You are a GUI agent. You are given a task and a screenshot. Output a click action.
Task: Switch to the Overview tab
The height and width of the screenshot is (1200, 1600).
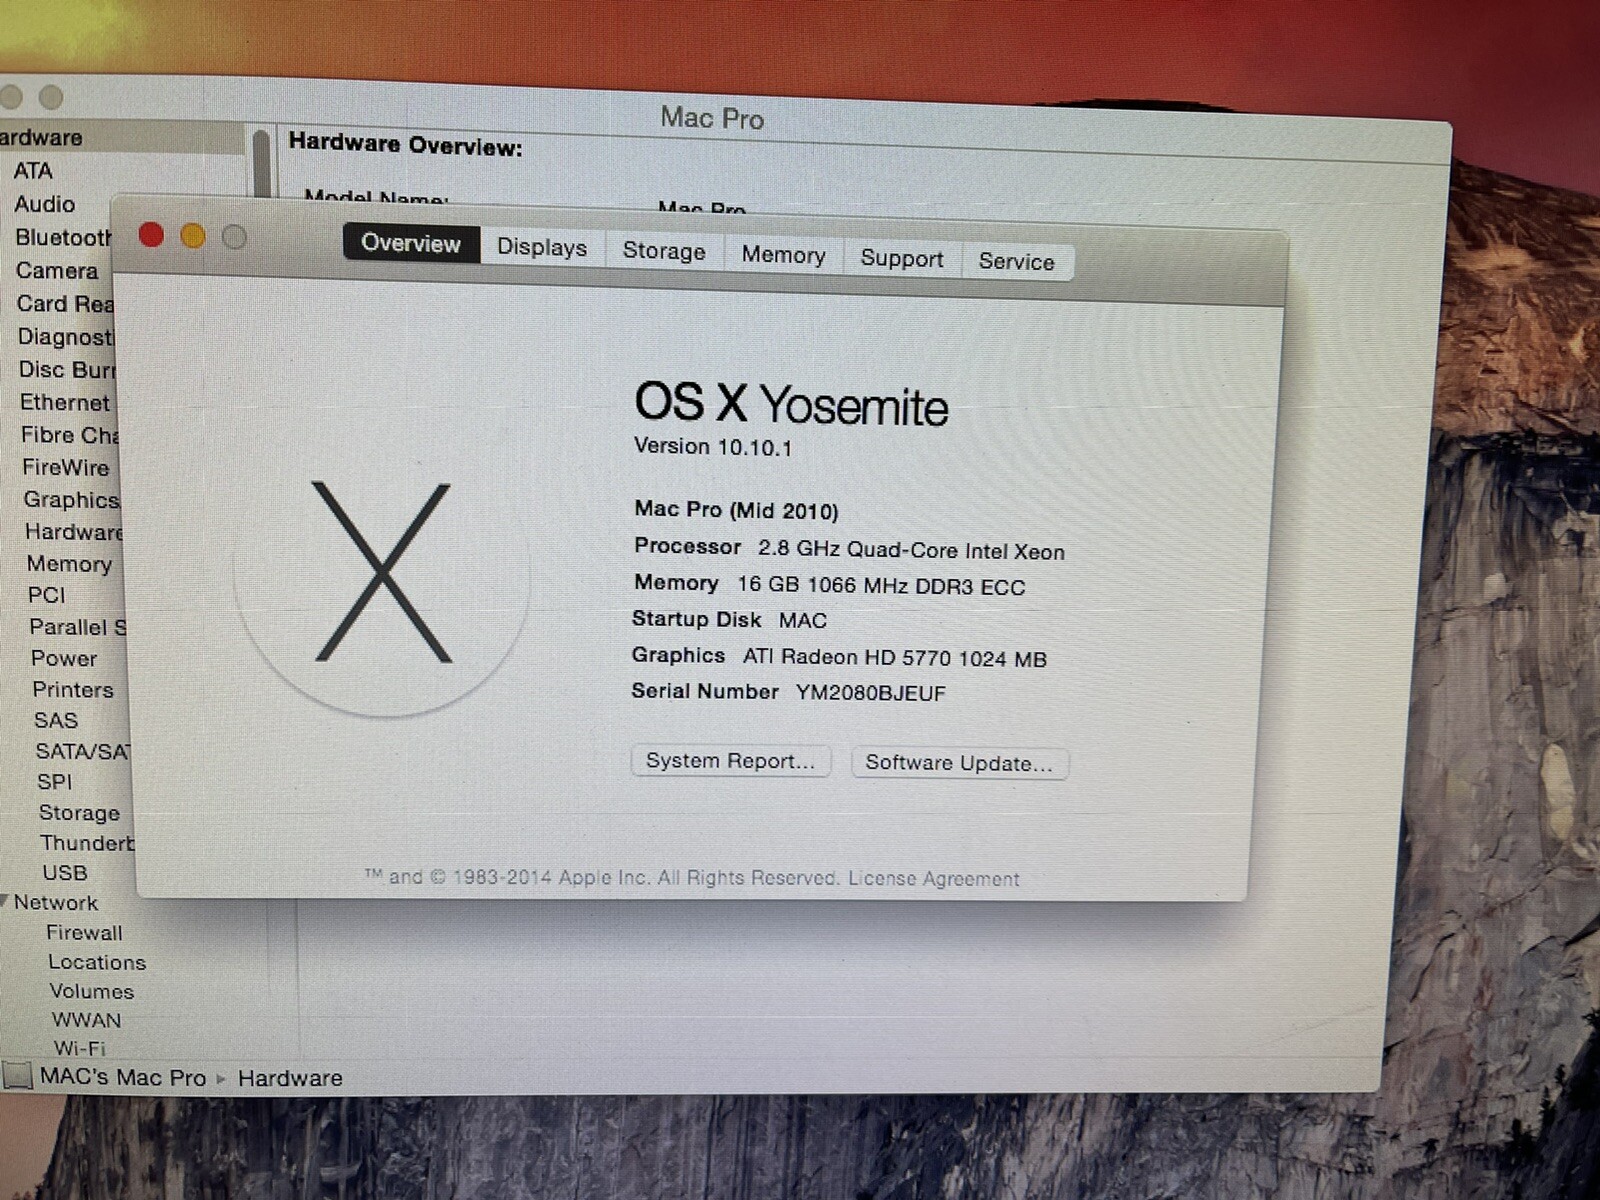pos(411,243)
